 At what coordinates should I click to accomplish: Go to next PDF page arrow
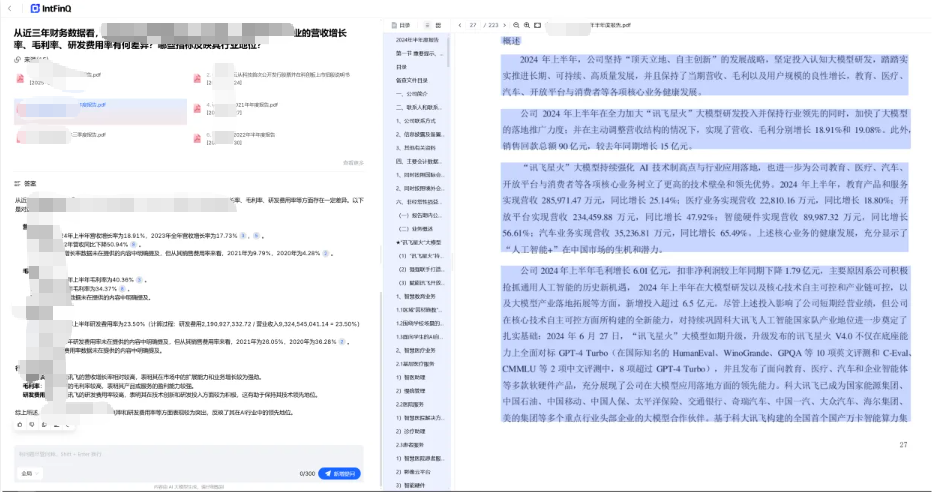[505, 25]
